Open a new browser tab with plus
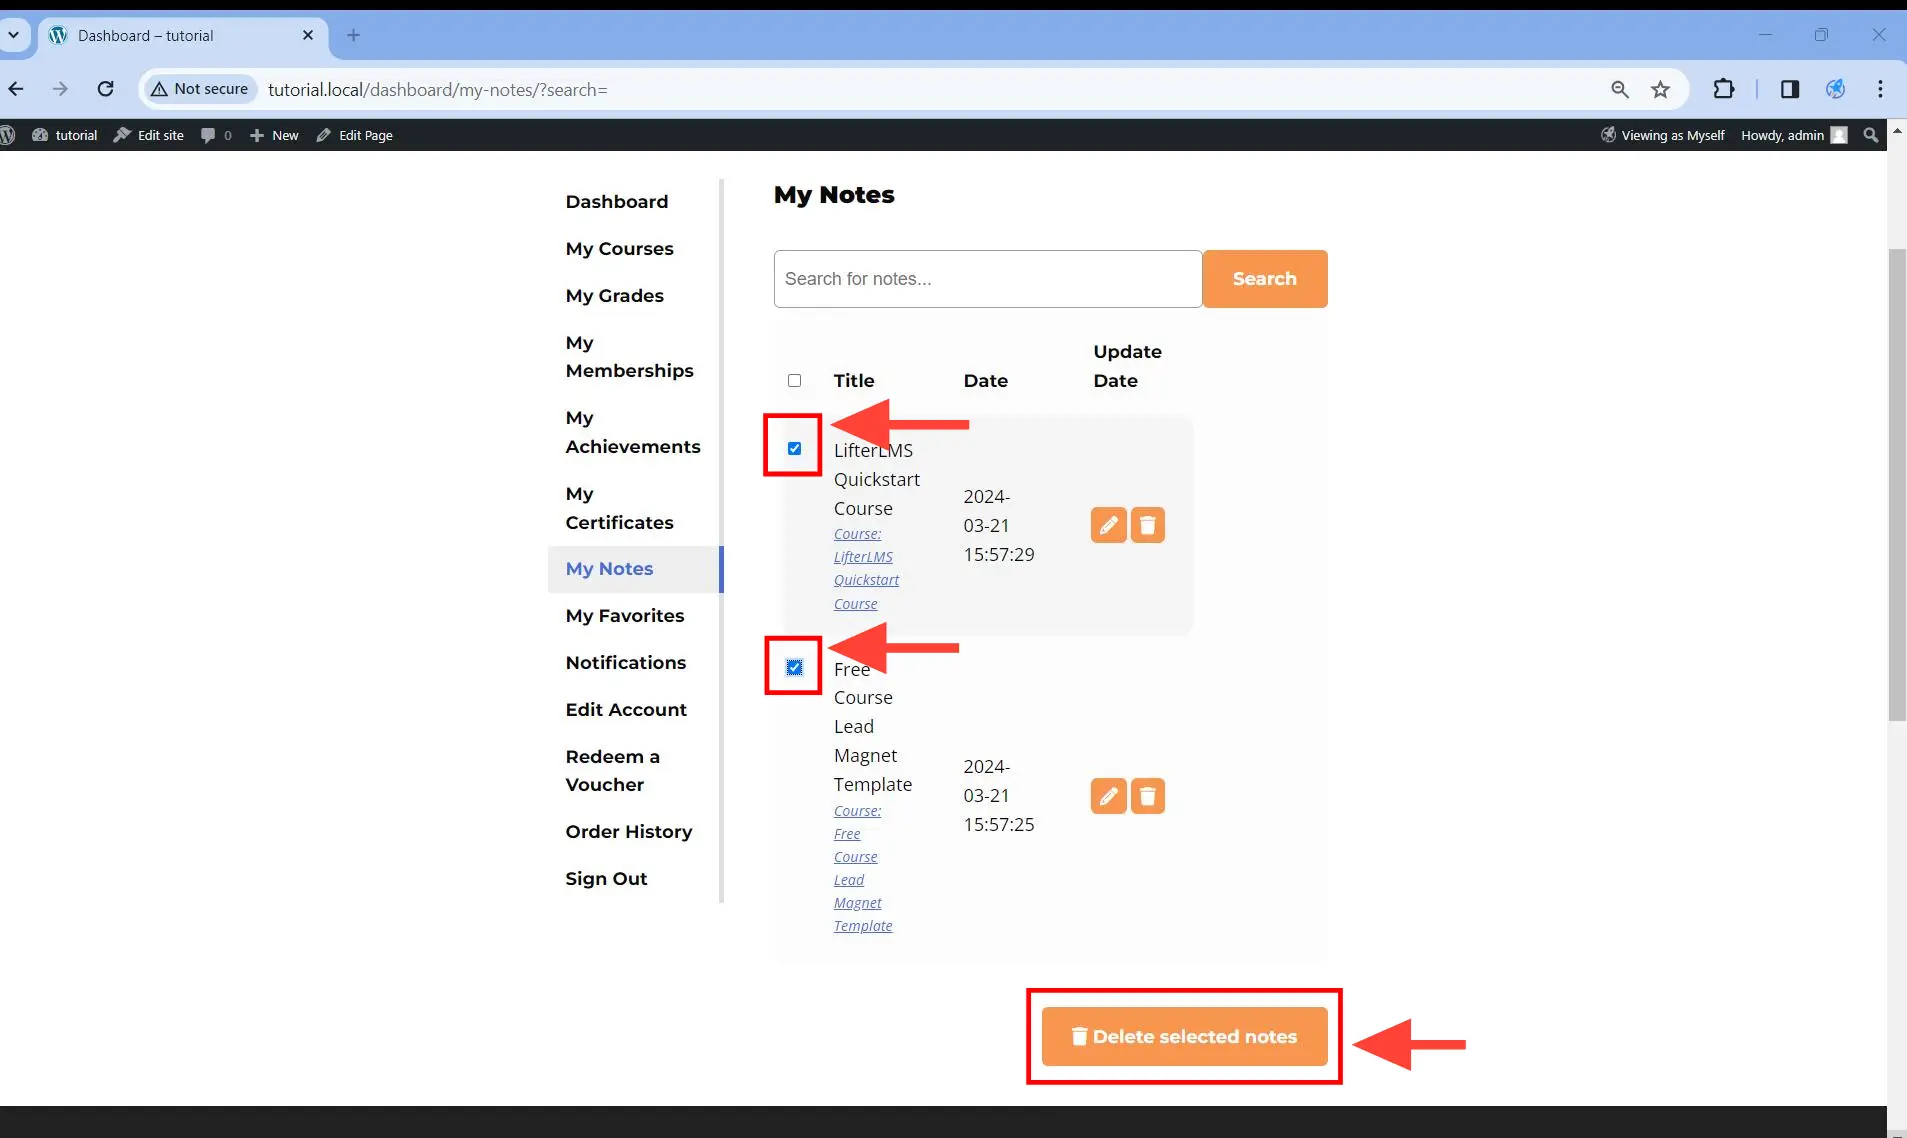Image resolution: width=1907 pixels, height=1138 pixels. (x=353, y=35)
